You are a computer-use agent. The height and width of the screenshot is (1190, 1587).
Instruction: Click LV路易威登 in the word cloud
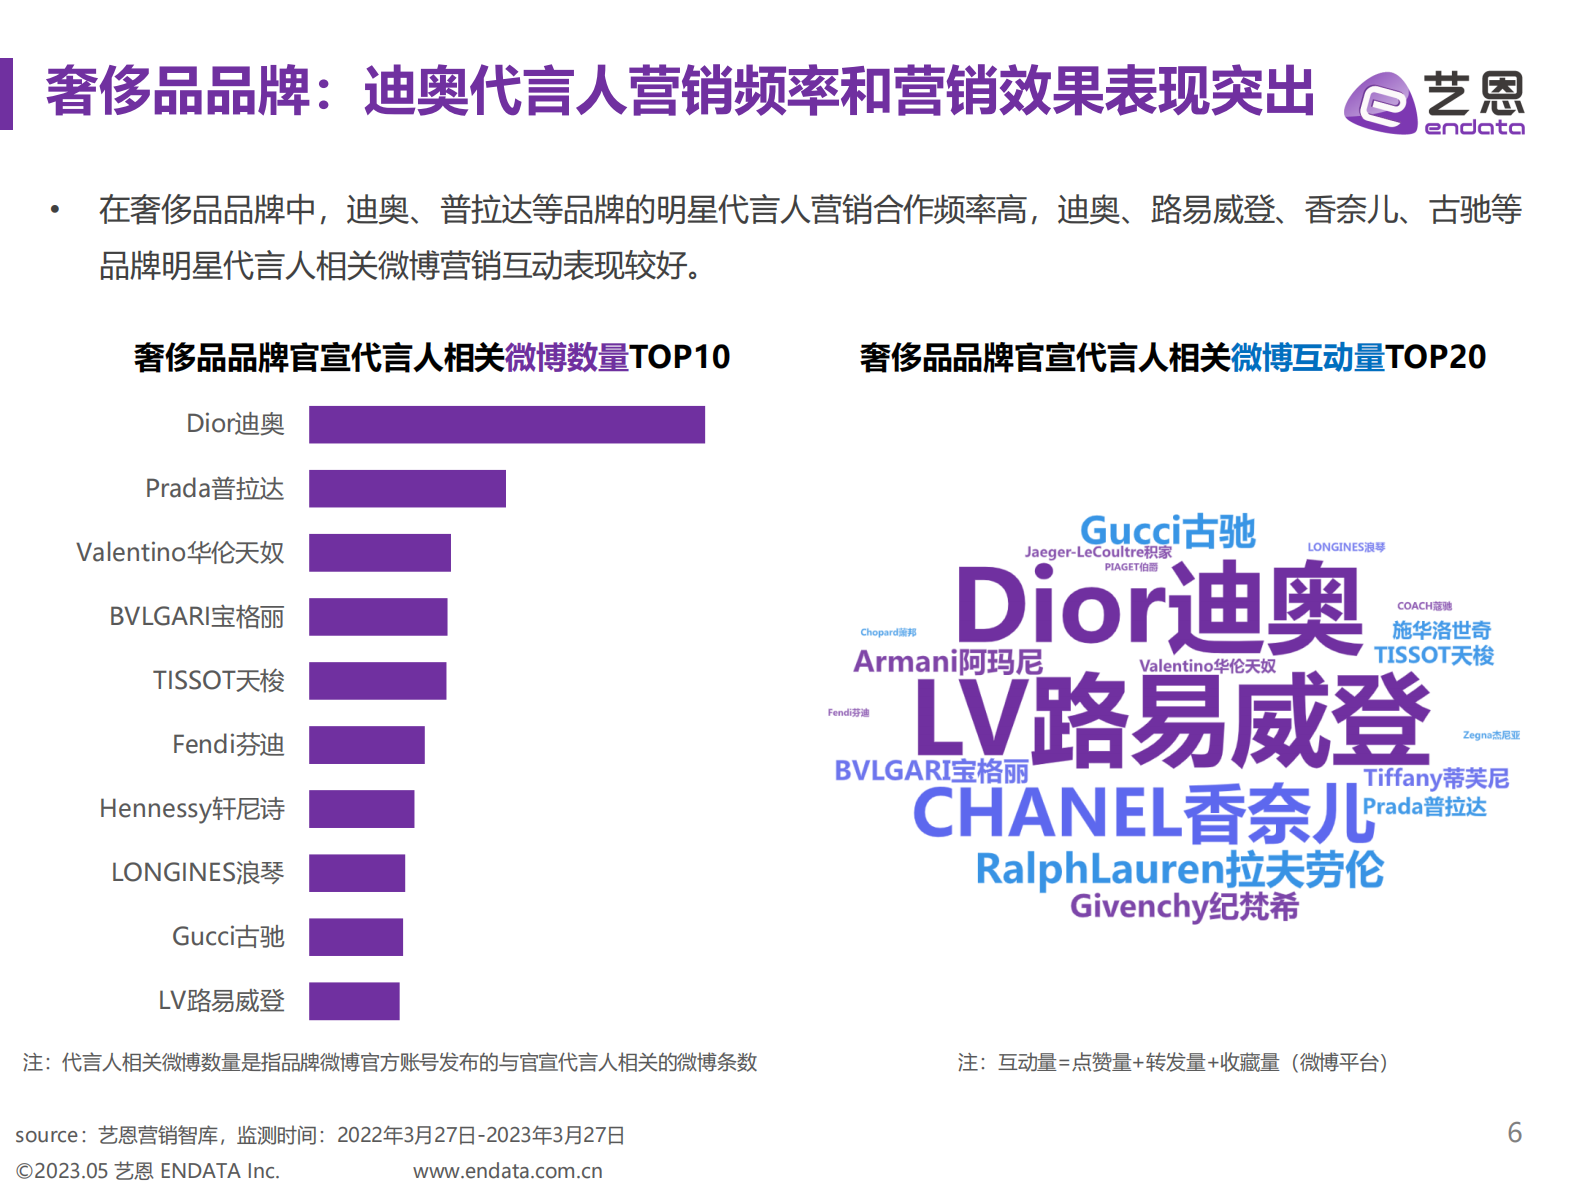coord(1171,721)
